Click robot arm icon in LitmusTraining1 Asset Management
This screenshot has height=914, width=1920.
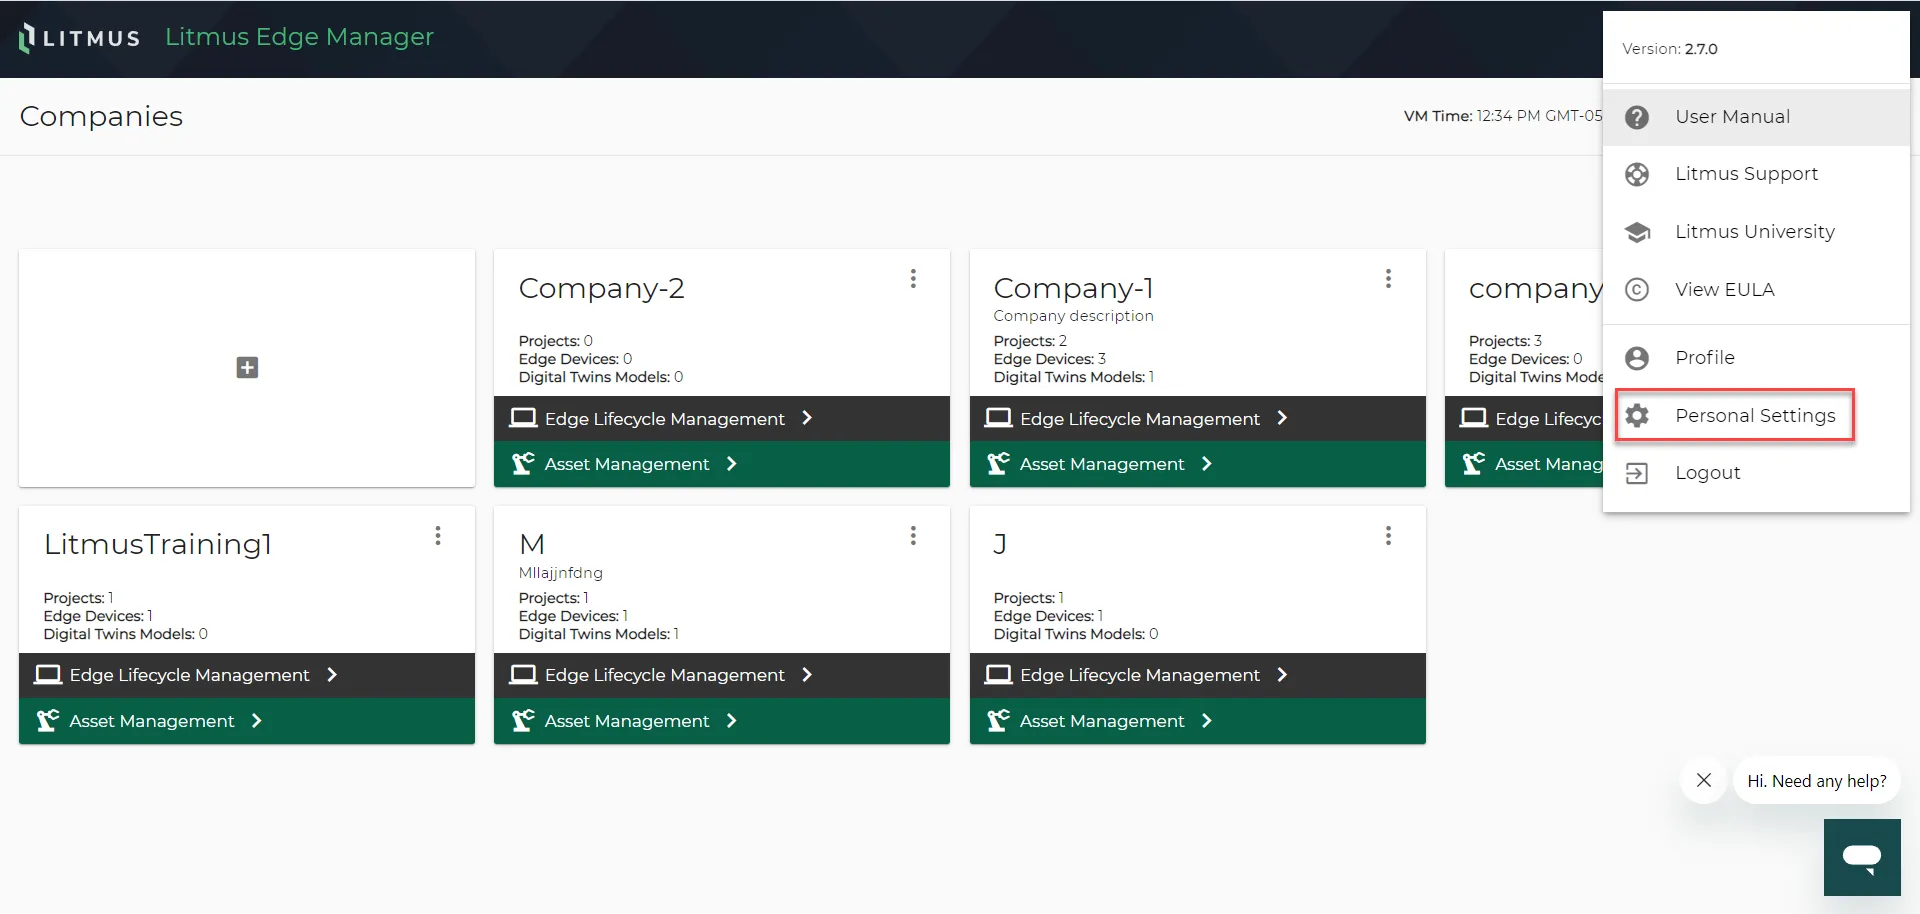tap(48, 721)
